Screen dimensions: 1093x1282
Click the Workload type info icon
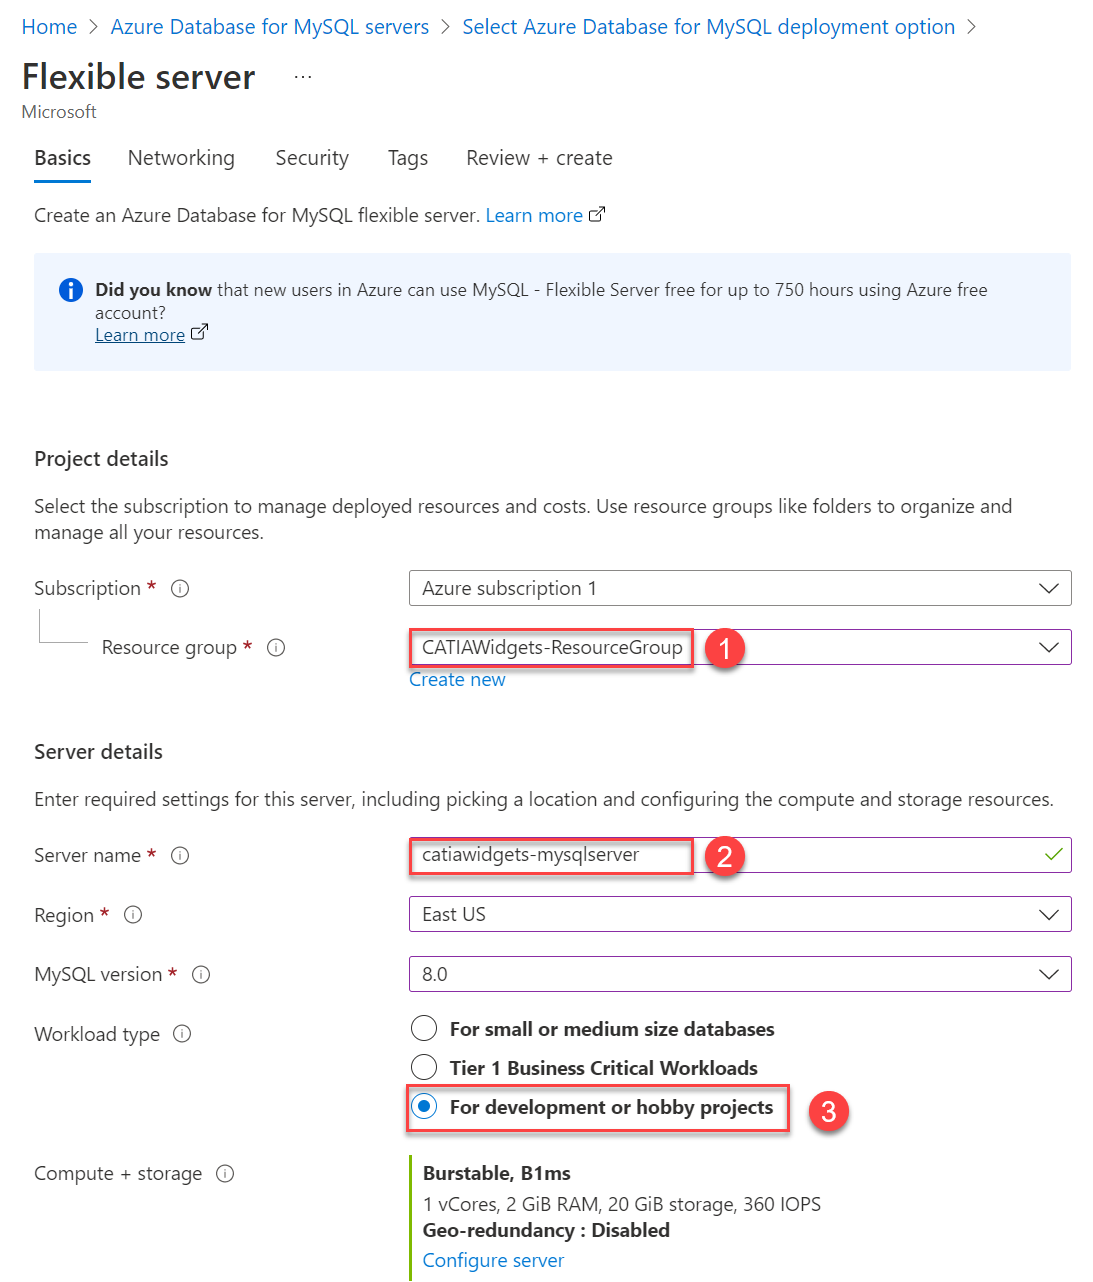(x=182, y=1034)
